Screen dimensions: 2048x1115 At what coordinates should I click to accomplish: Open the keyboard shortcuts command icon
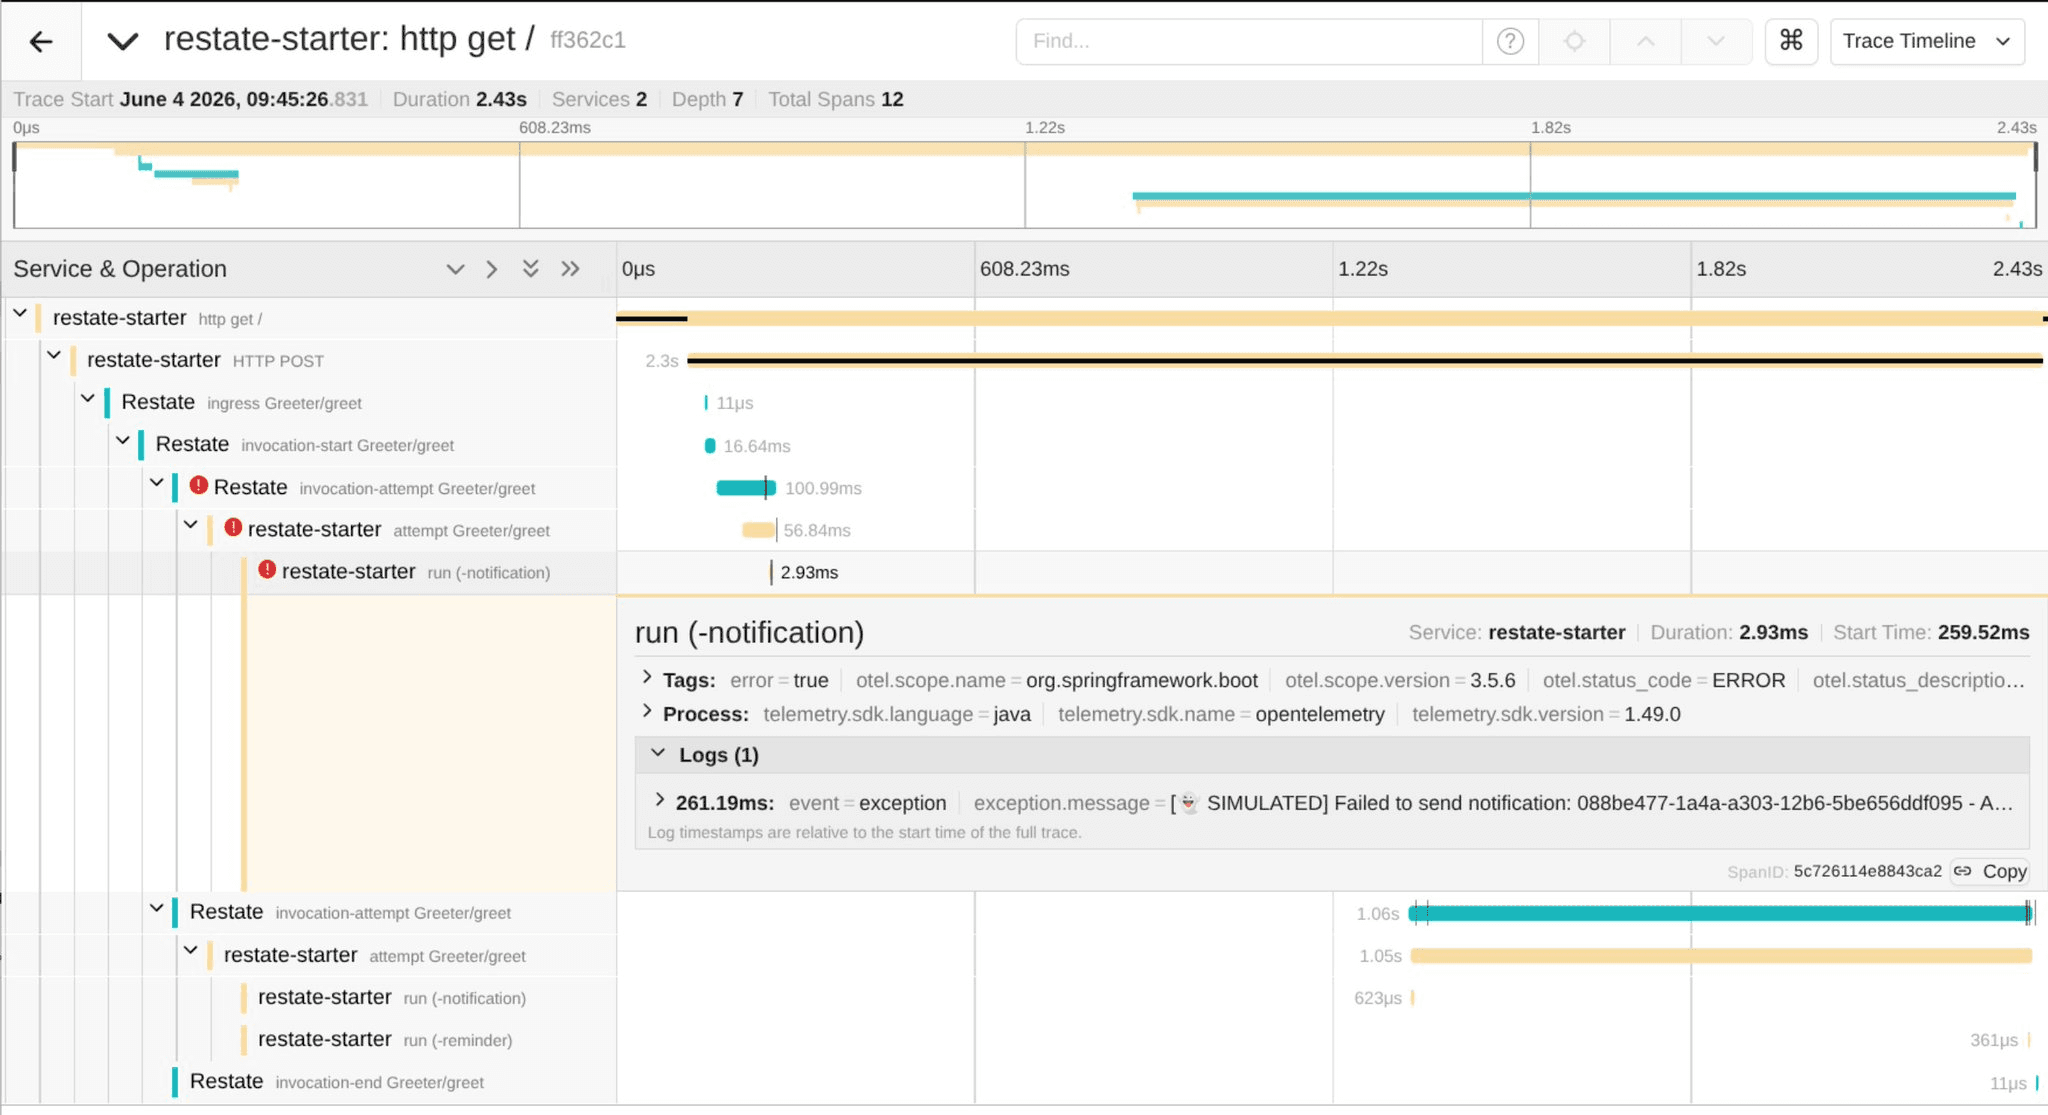[1791, 41]
